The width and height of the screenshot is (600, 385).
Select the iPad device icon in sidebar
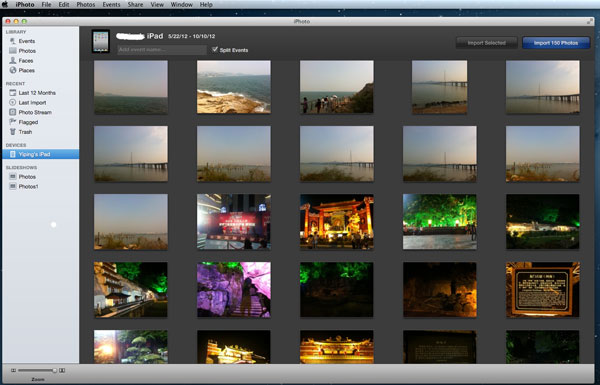click(x=13, y=154)
